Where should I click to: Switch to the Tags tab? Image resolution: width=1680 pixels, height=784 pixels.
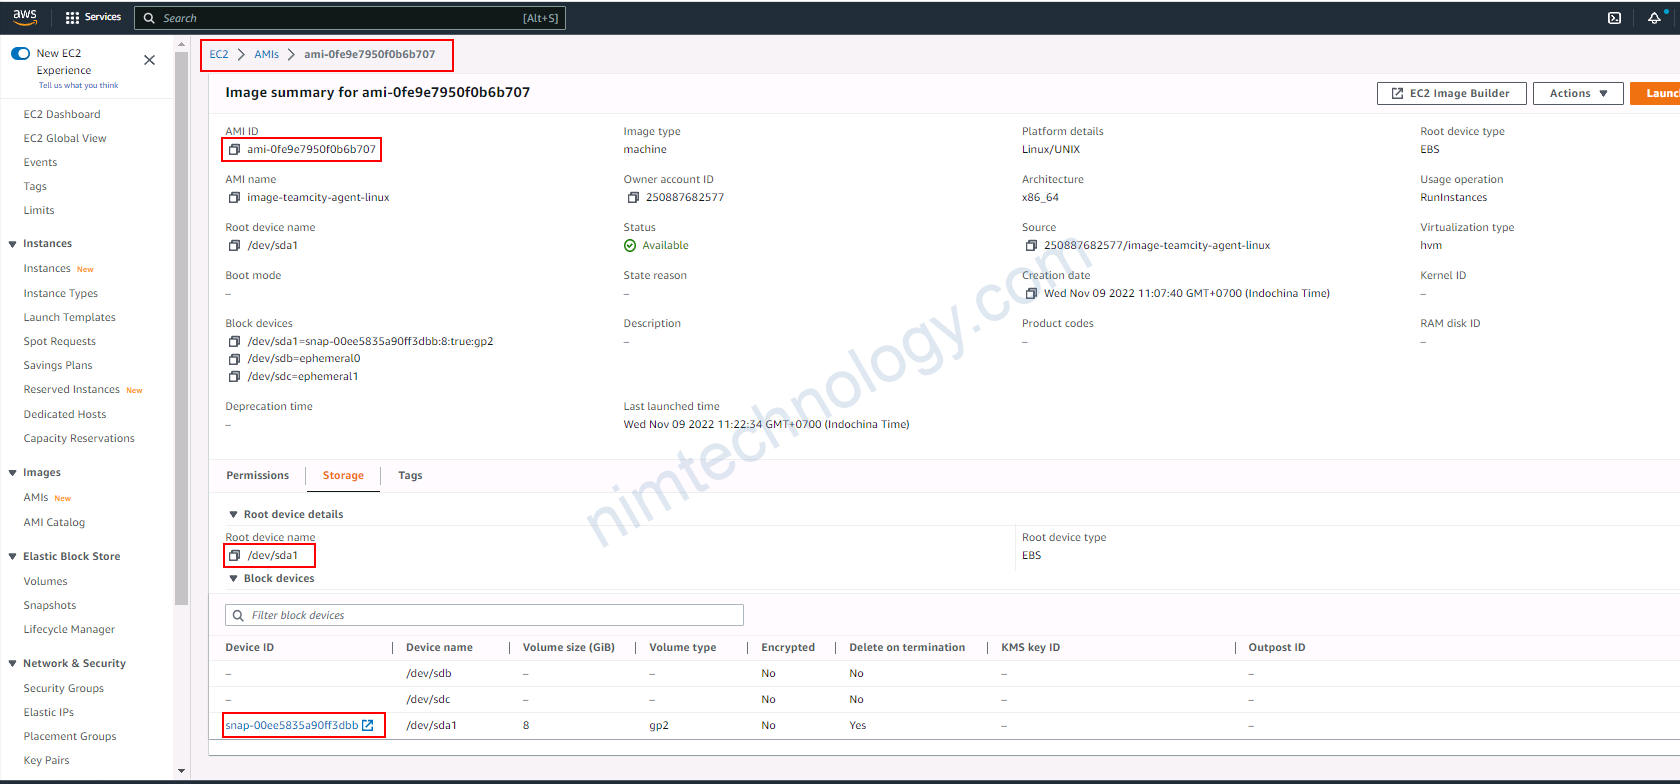(410, 475)
